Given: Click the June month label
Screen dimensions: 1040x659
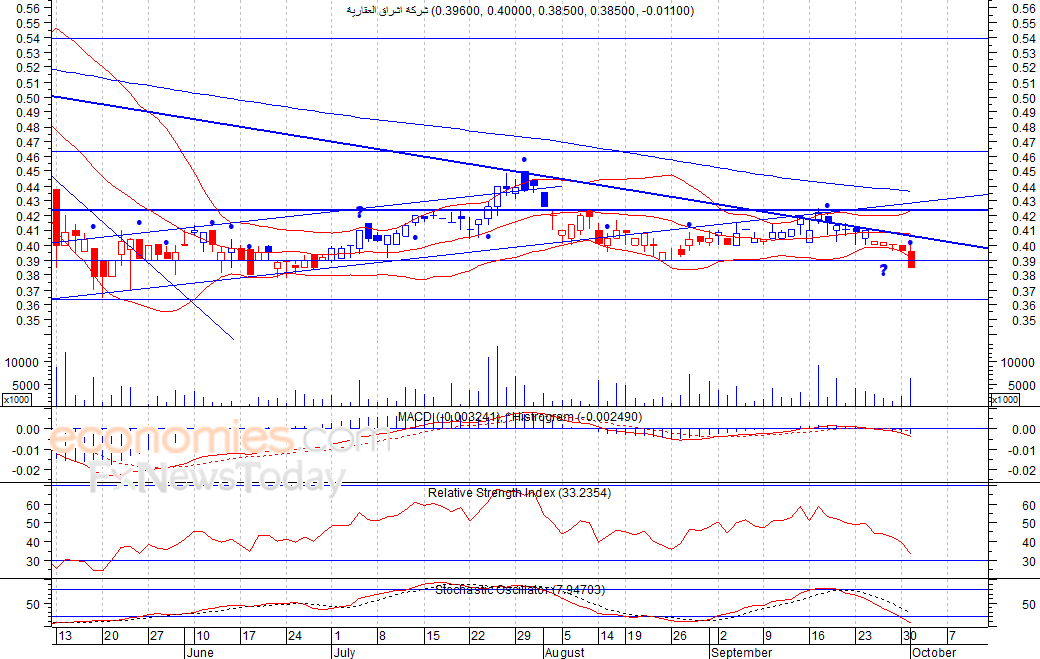Looking at the screenshot, I should pyautogui.click(x=200, y=652).
